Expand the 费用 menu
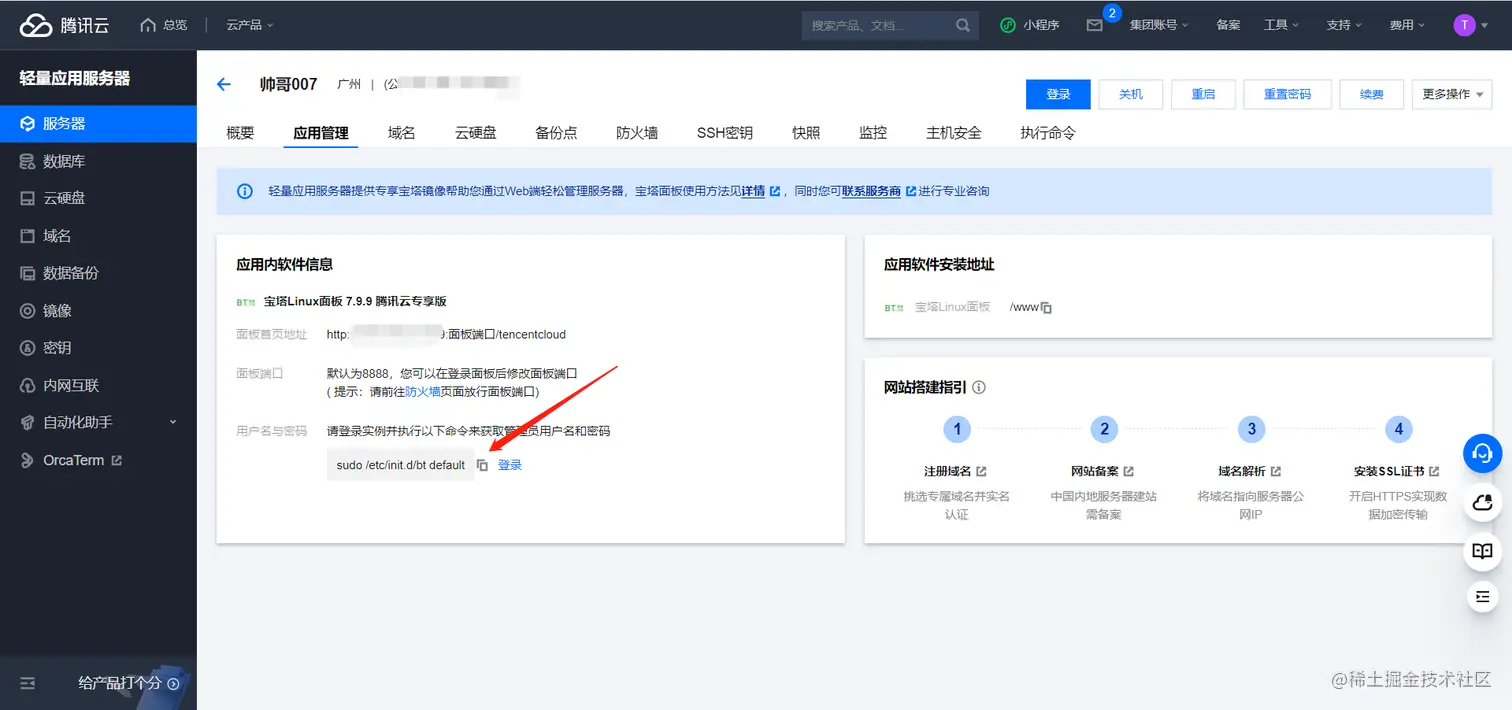The height and width of the screenshot is (710, 1512). tap(1407, 25)
